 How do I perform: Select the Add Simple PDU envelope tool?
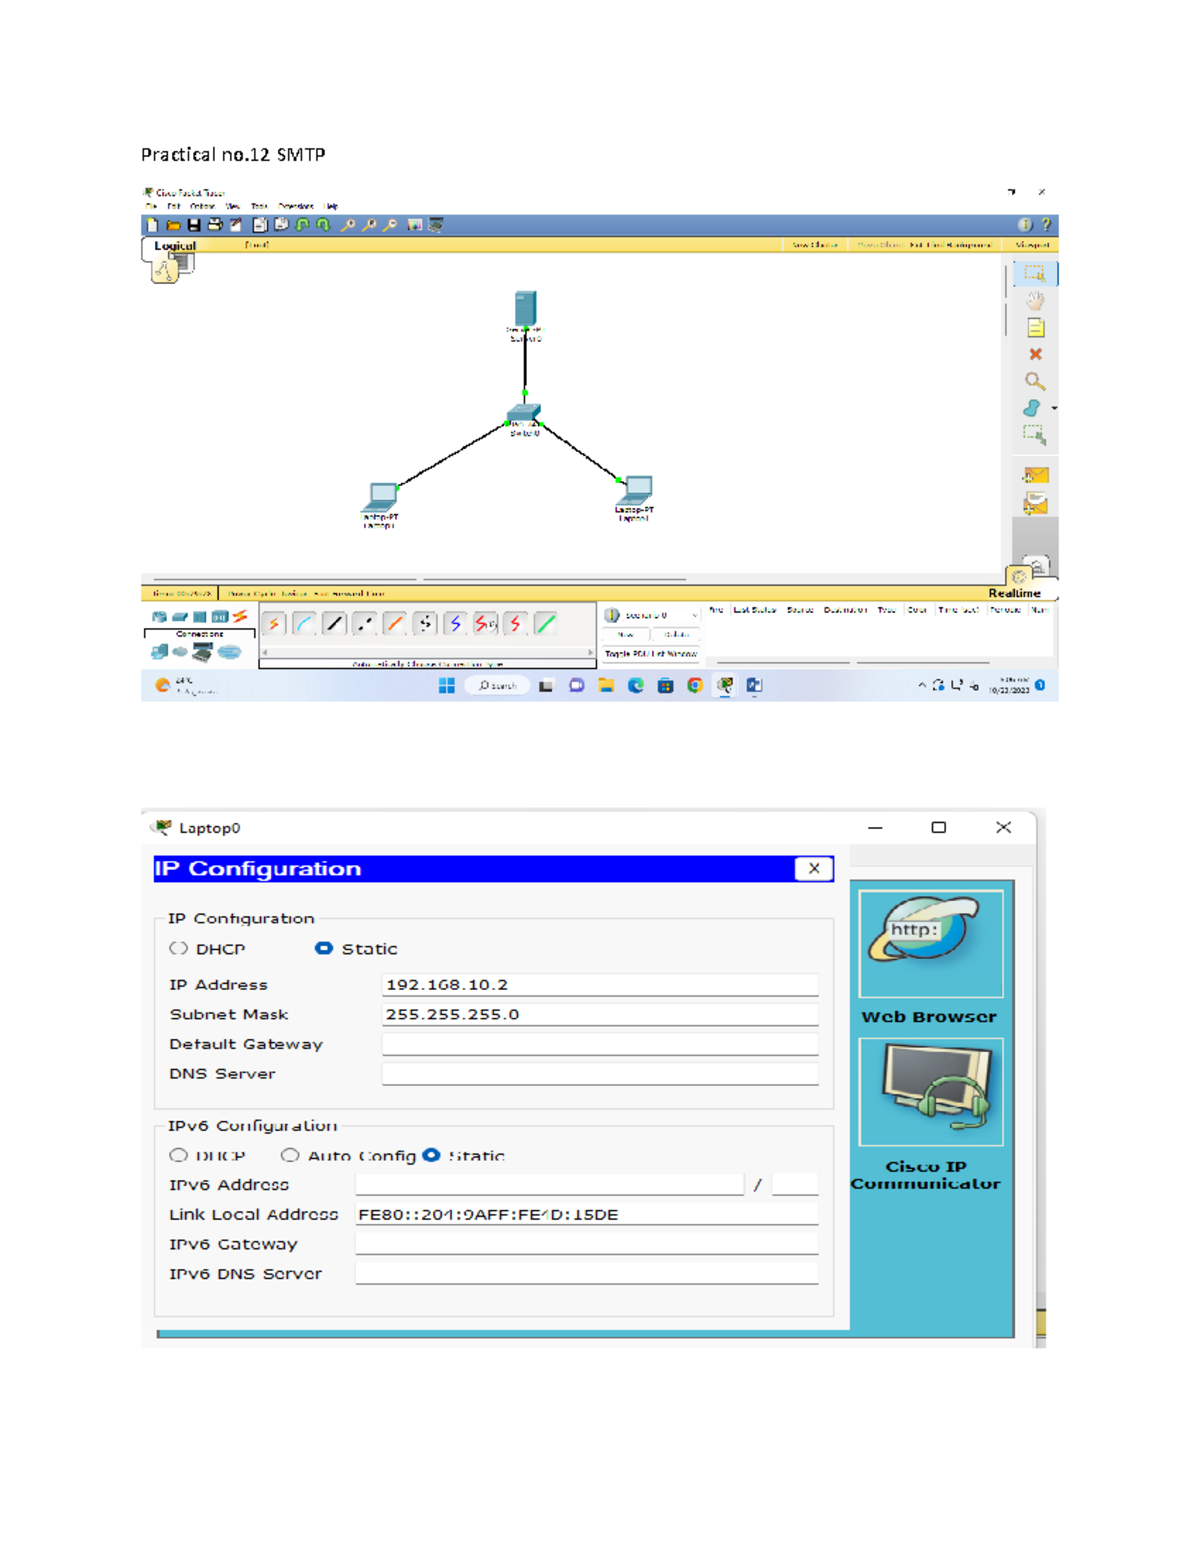[x=1034, y=474]
